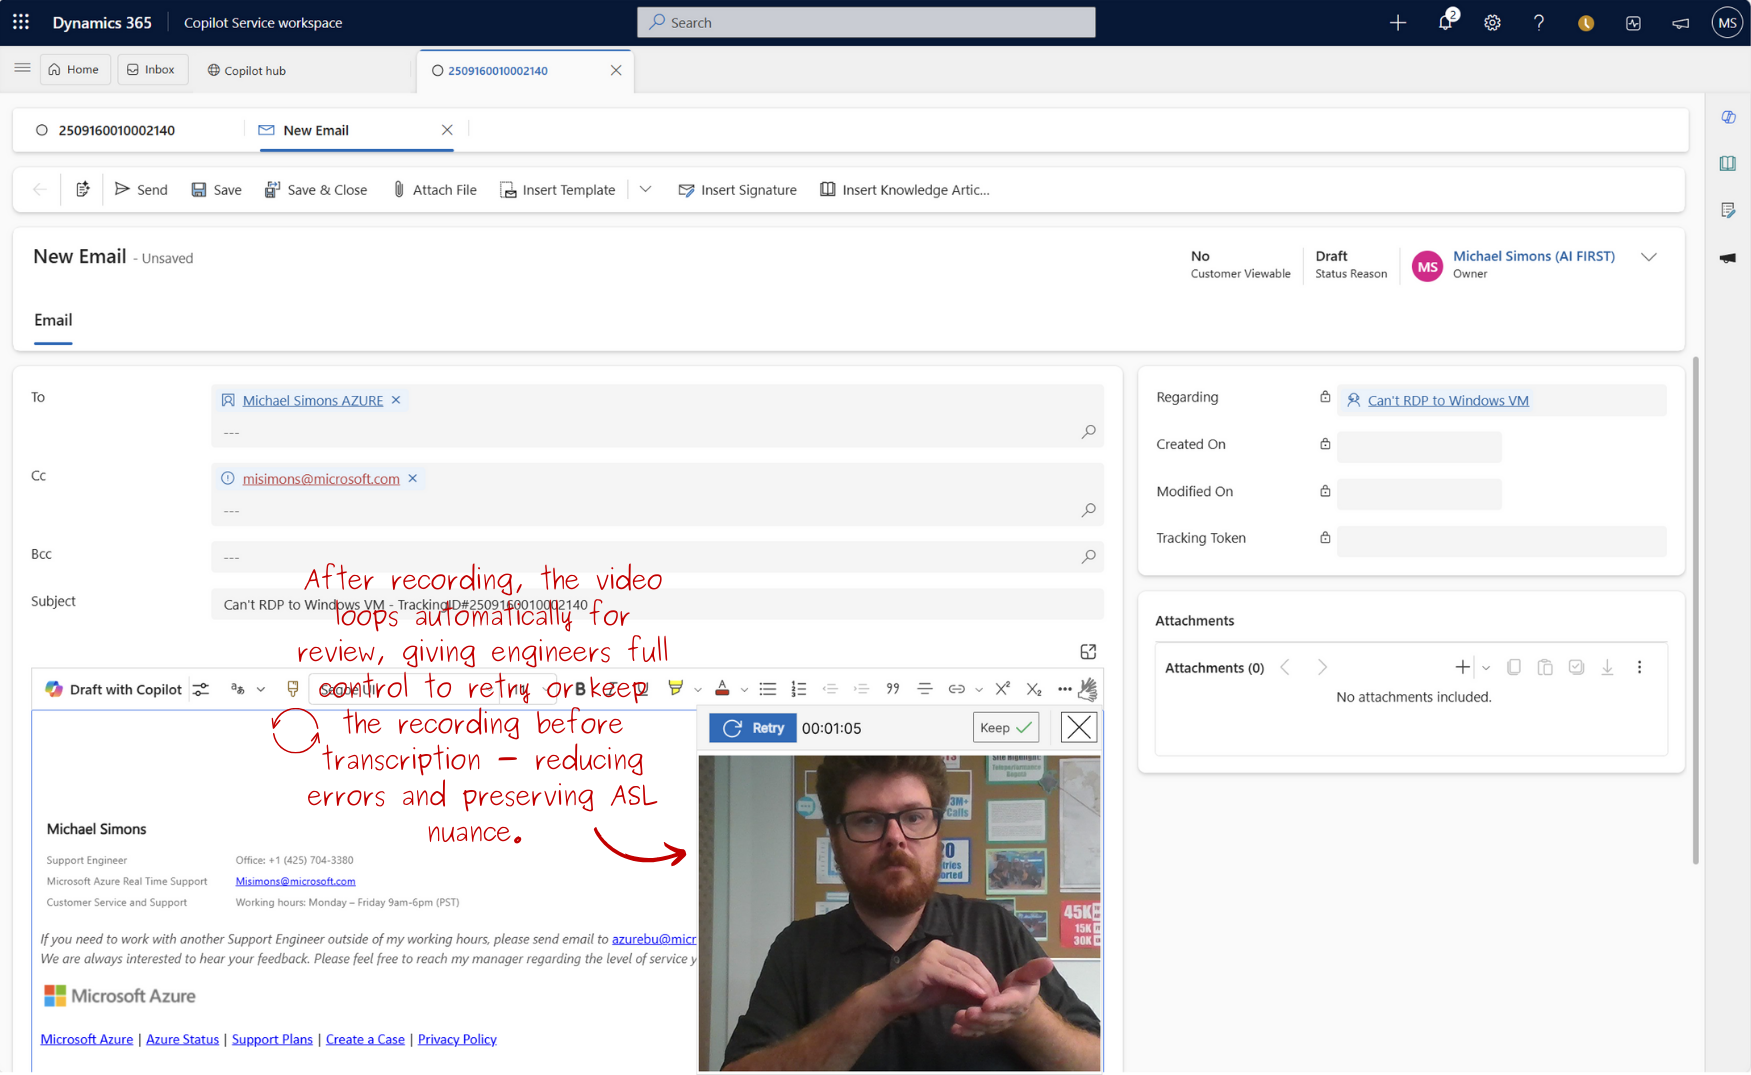Image resolution: width=1751 pixels, height=1075 pixels.
Task: Expand the Insert Template dropdown chevron
Action: pos(645,189)
